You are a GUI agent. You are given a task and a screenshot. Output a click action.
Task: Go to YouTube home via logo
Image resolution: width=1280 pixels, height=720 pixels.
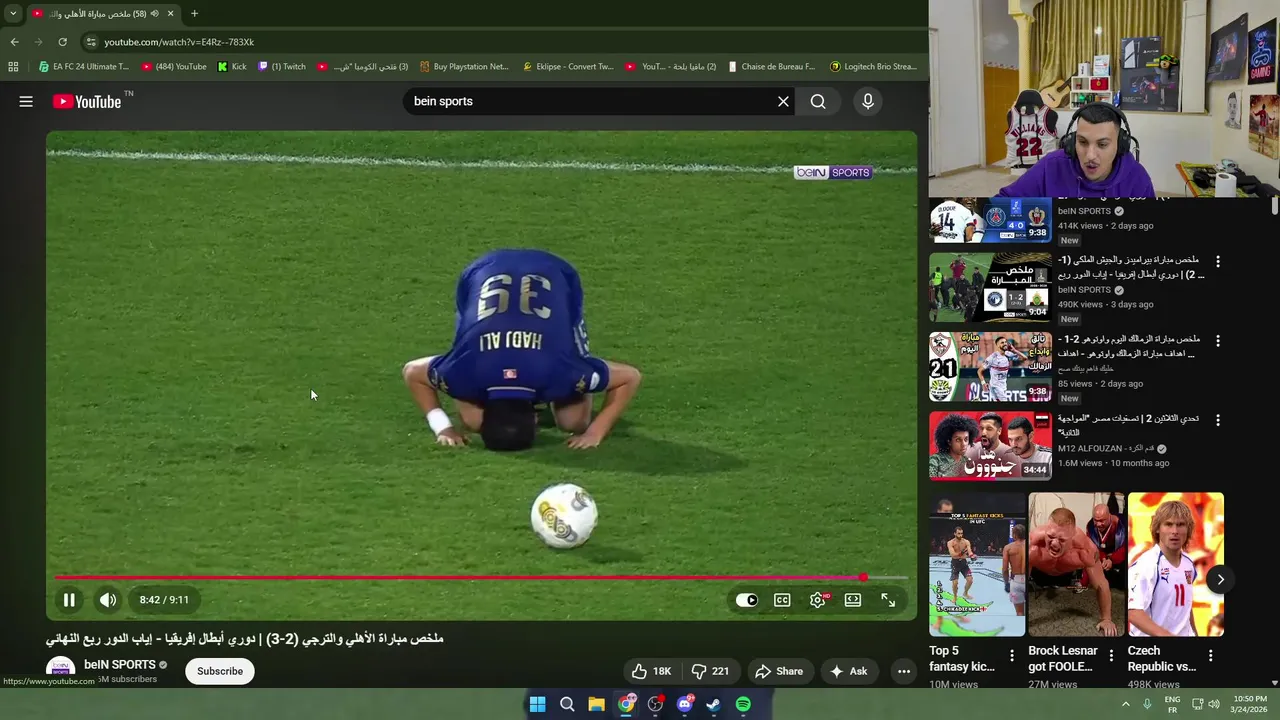(x=87, y=101)
